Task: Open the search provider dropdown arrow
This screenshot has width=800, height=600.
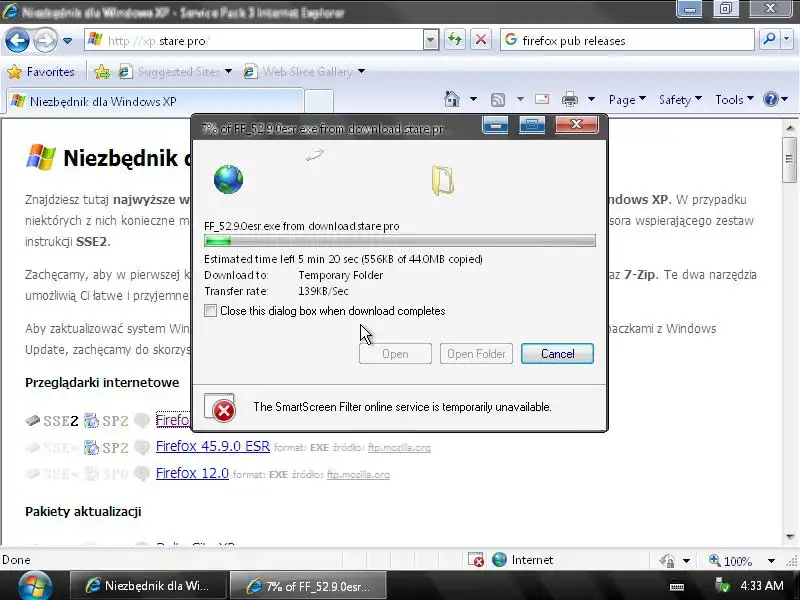Action: 786,40
